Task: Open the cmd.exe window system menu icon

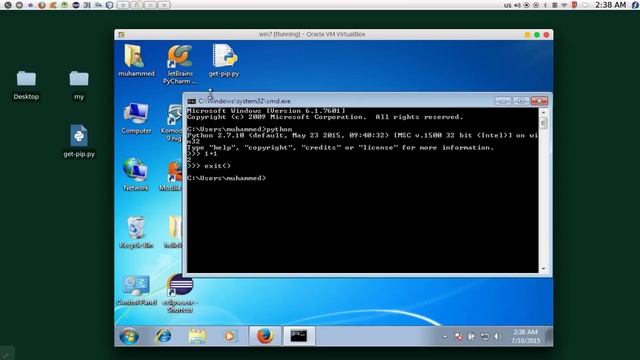Action: coord(191,101)
